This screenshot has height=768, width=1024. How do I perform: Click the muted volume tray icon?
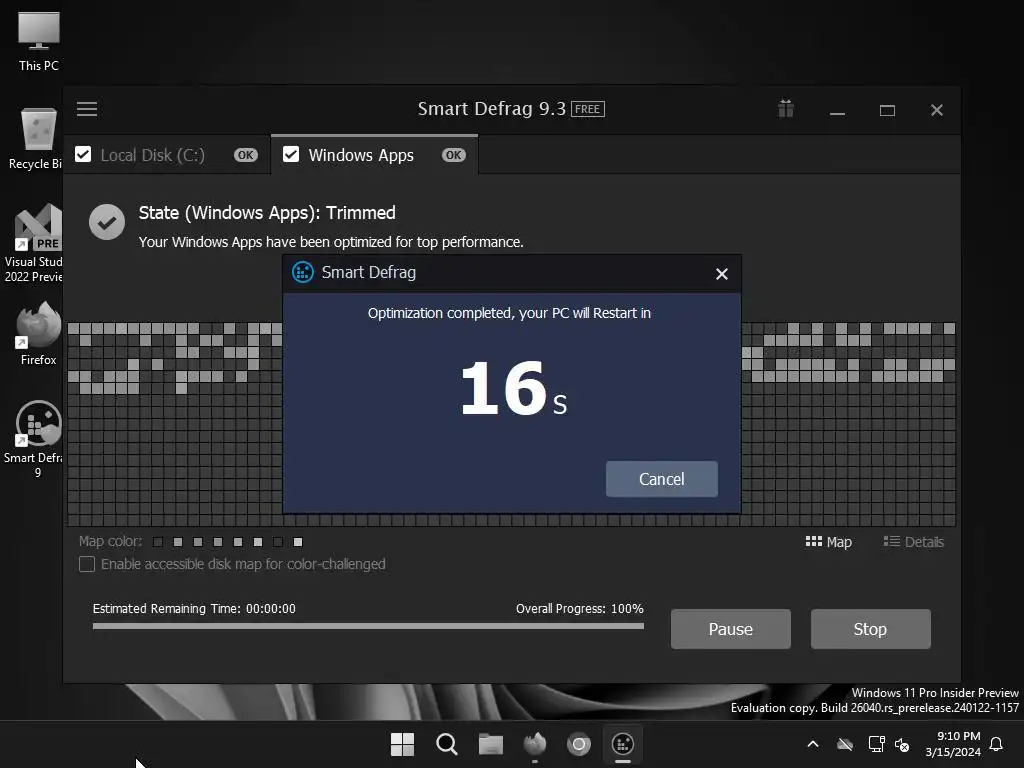pos(902,744)
